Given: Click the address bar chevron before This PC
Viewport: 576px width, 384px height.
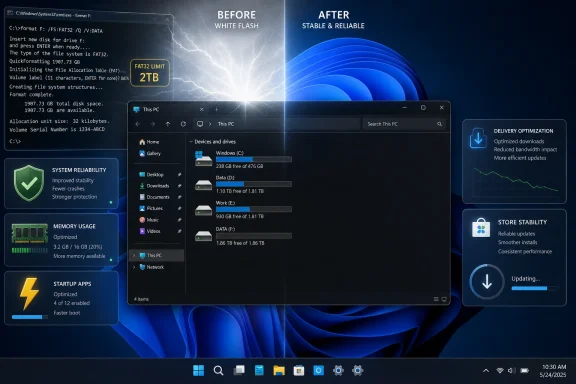Looking at the screenshot, I should click(x=210, y=124).
